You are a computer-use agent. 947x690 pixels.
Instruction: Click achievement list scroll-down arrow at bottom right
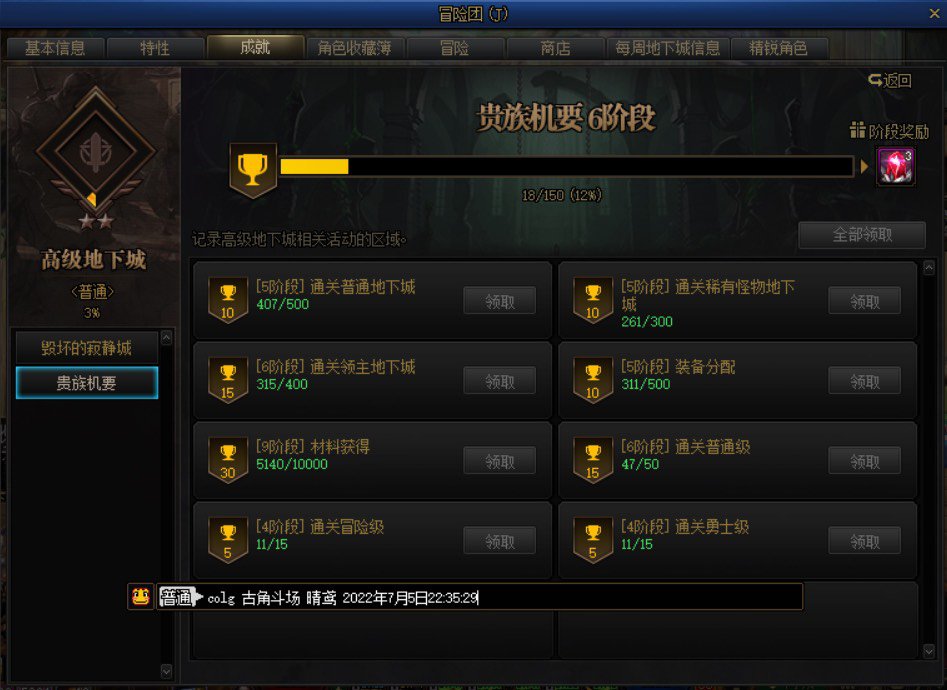[929, 651]
